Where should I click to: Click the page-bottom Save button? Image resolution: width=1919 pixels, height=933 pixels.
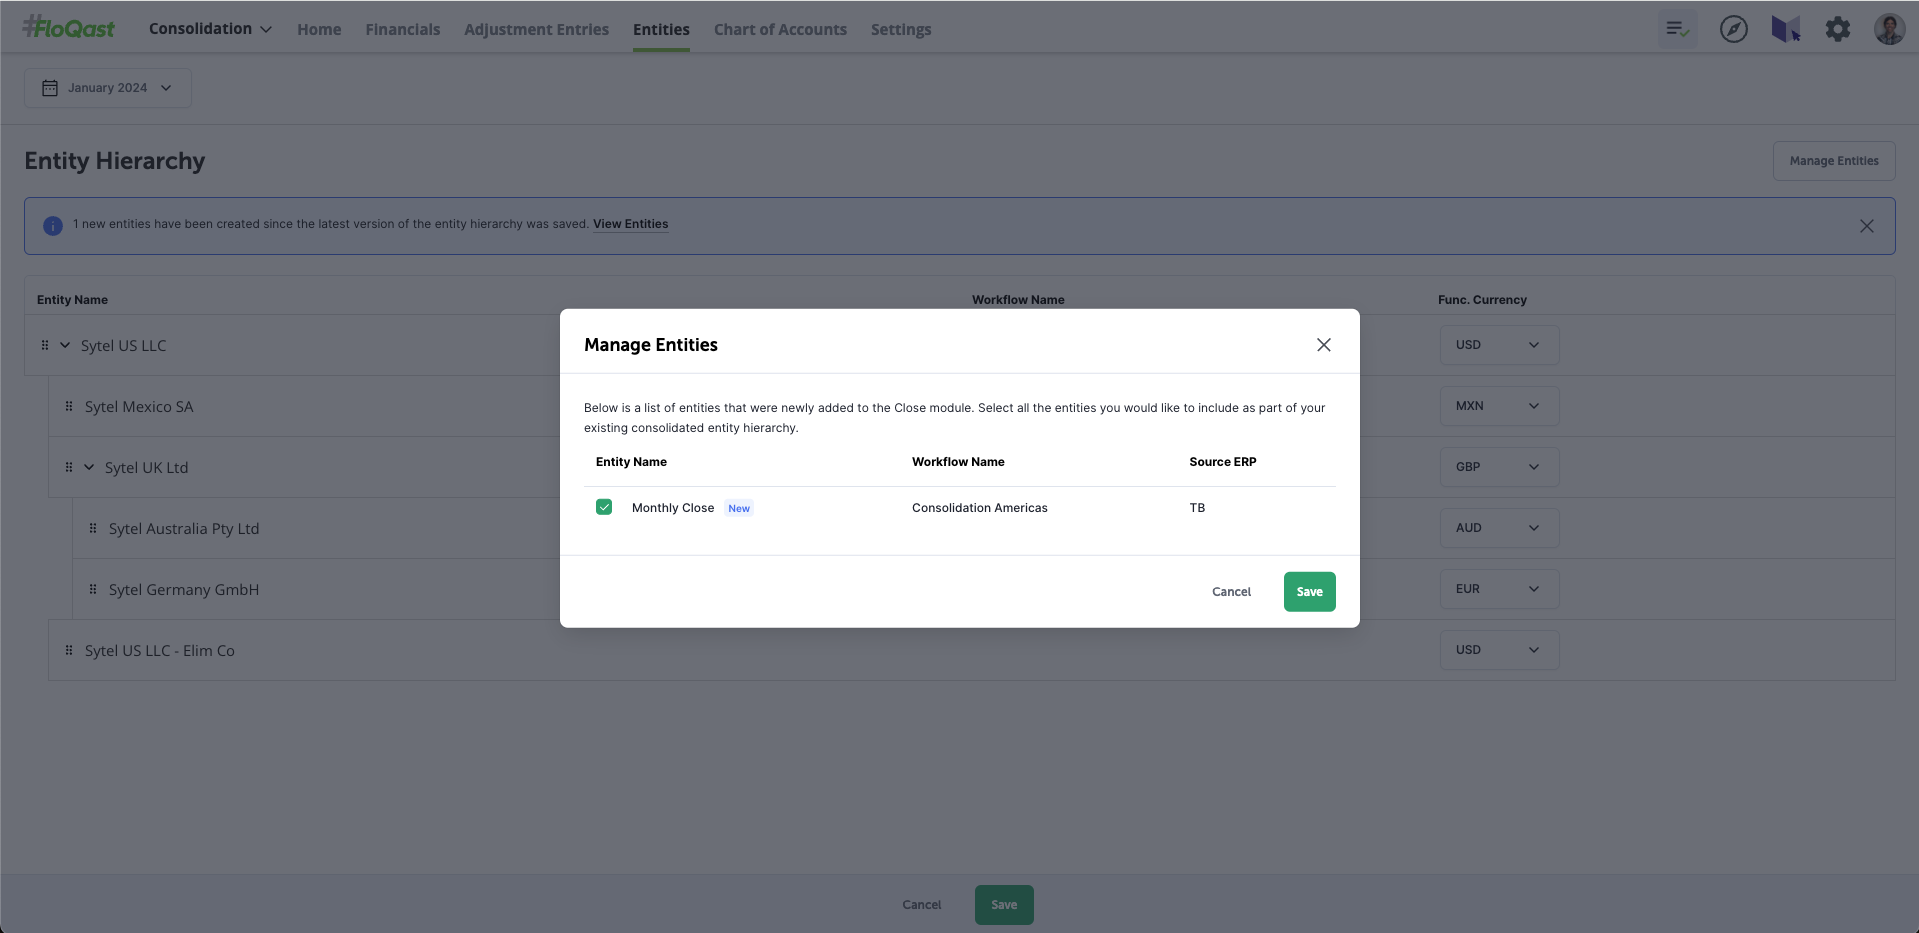click(x=1004, y=905)
